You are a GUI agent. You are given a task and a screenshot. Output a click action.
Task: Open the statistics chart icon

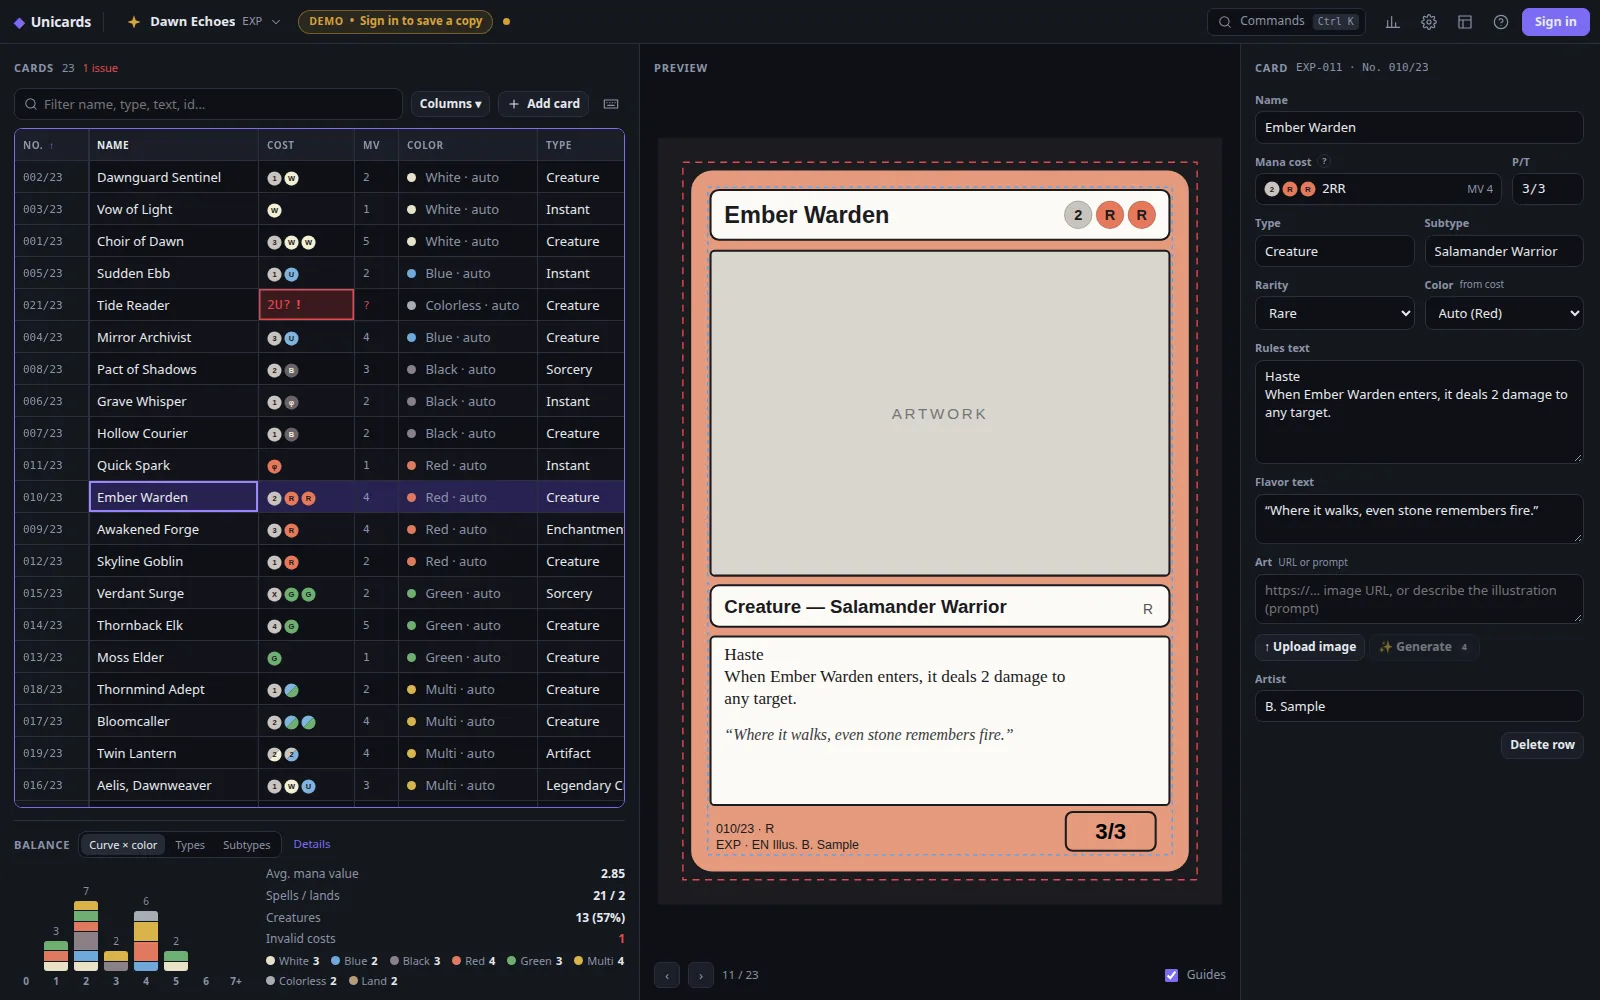(1392, 22)
